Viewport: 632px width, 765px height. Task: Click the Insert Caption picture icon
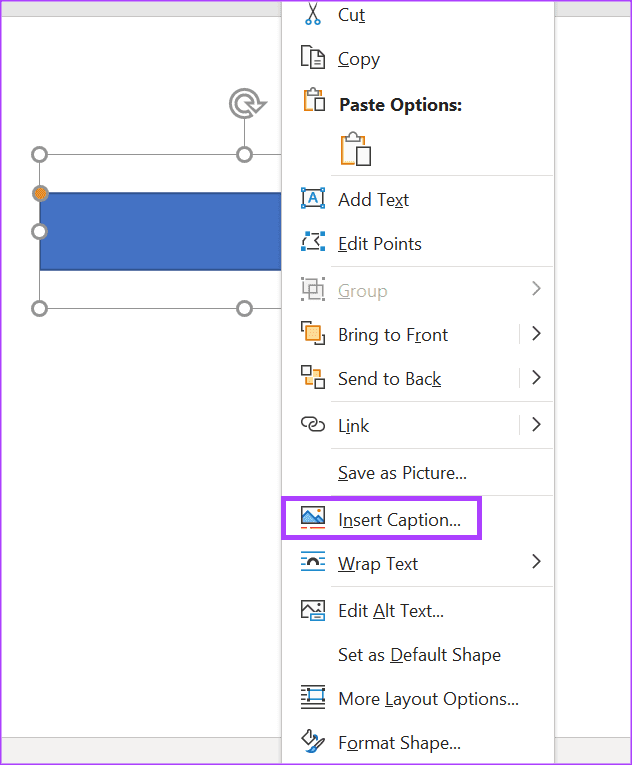tap(313, 518)
